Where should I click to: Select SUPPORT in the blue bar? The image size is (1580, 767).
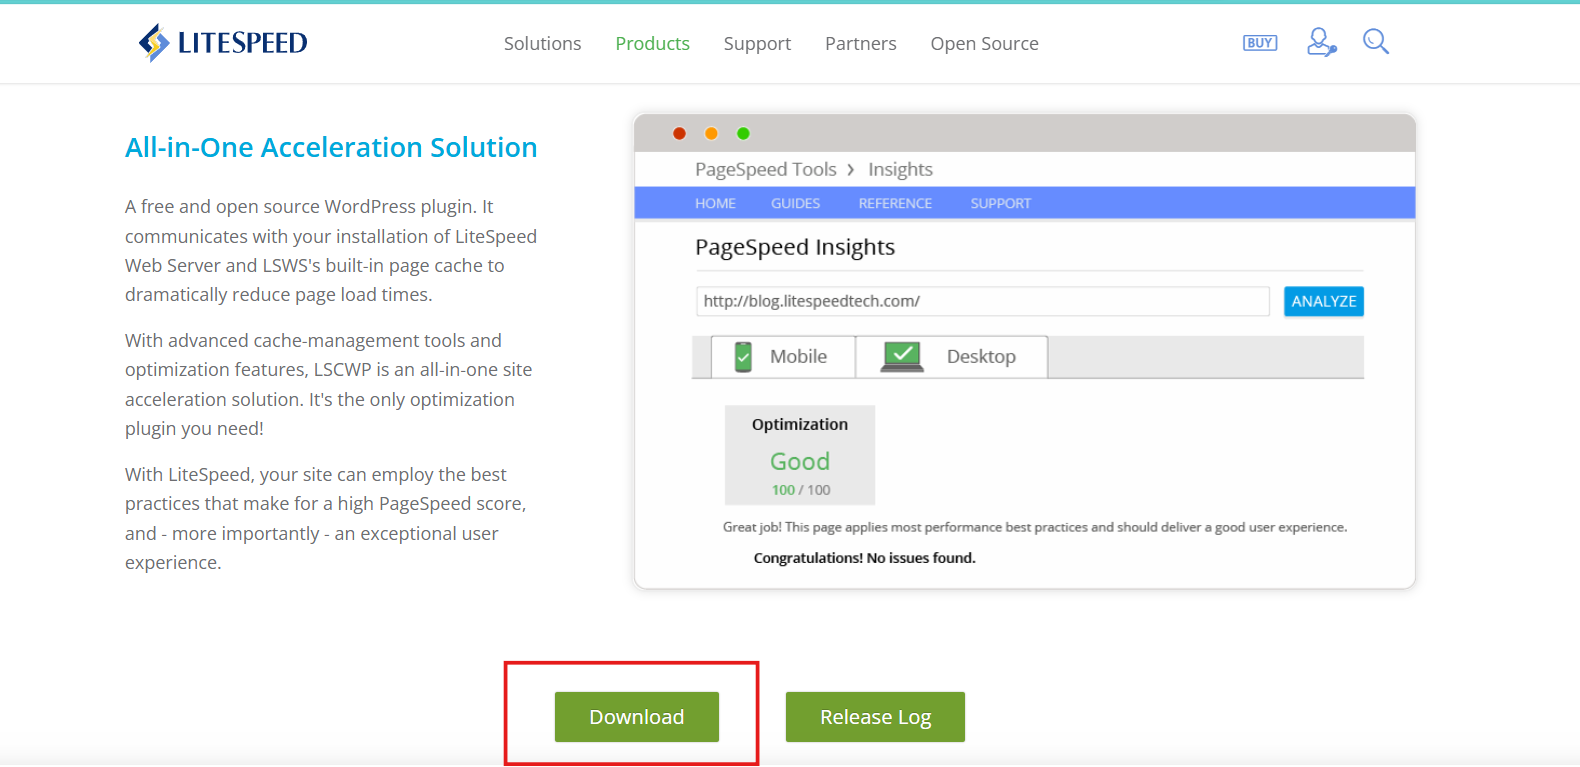click(x=1000, y=203)
